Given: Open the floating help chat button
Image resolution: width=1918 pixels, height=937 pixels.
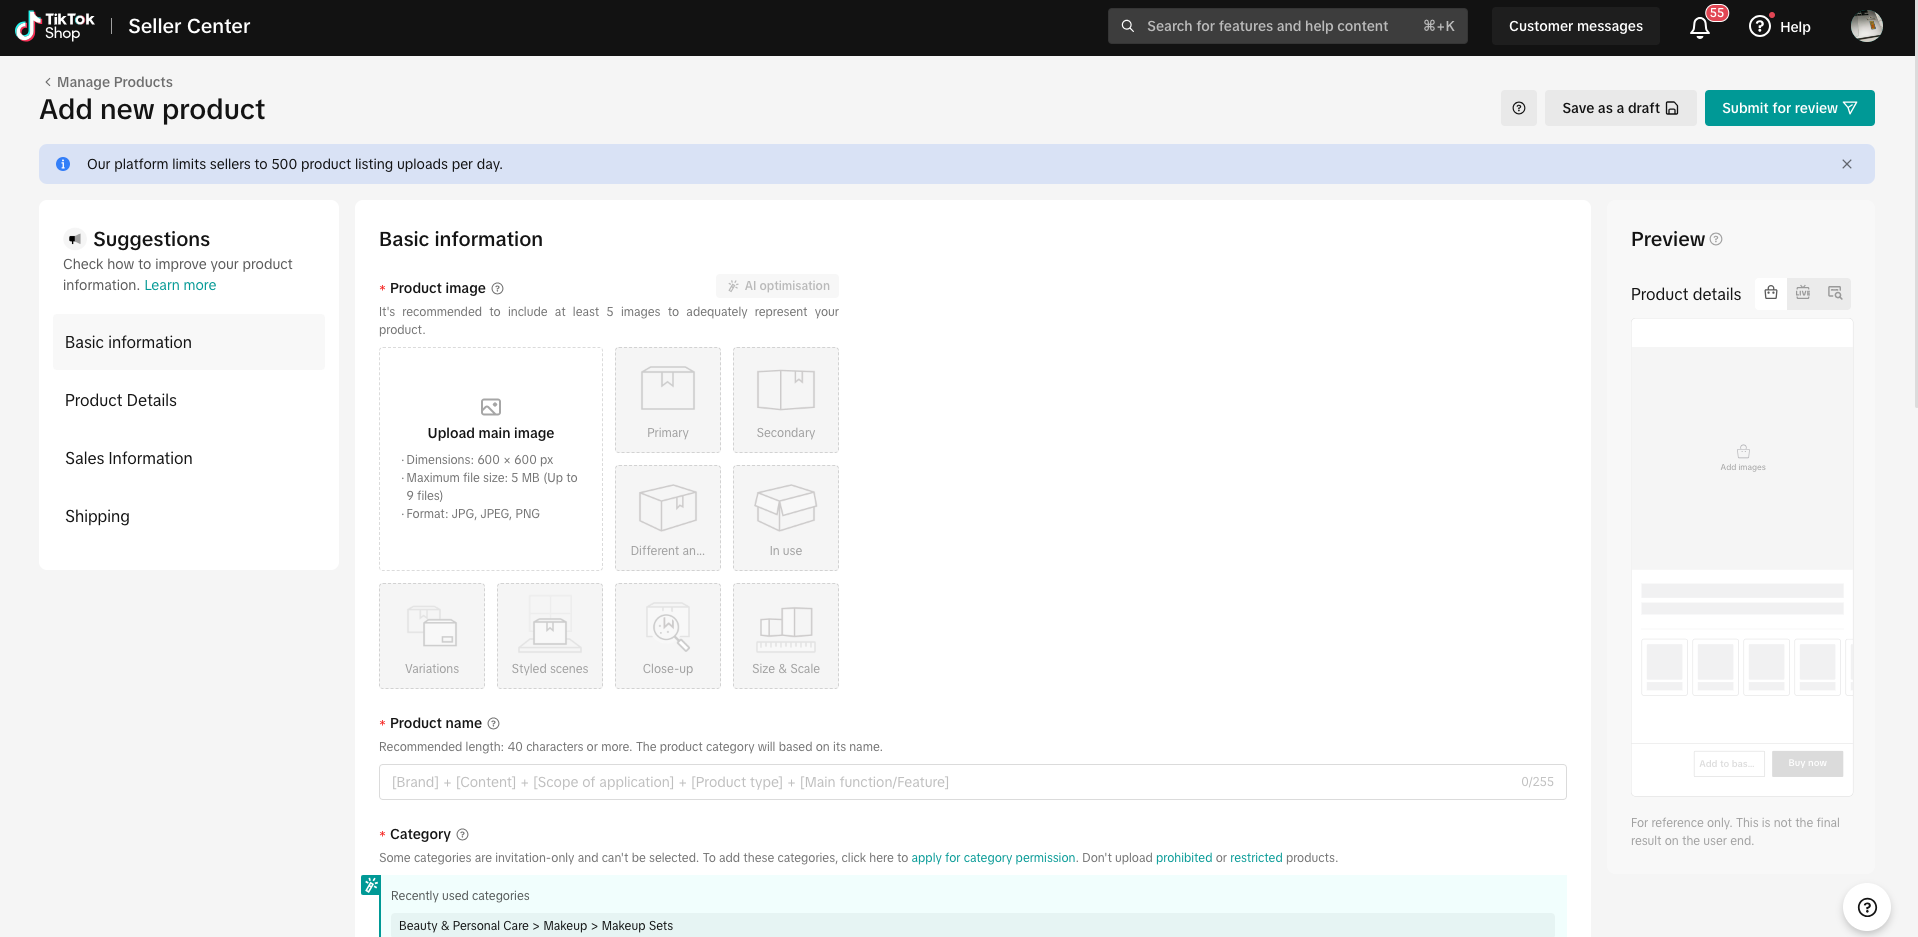Looking at the screenshot, I should click(1866, 908).
